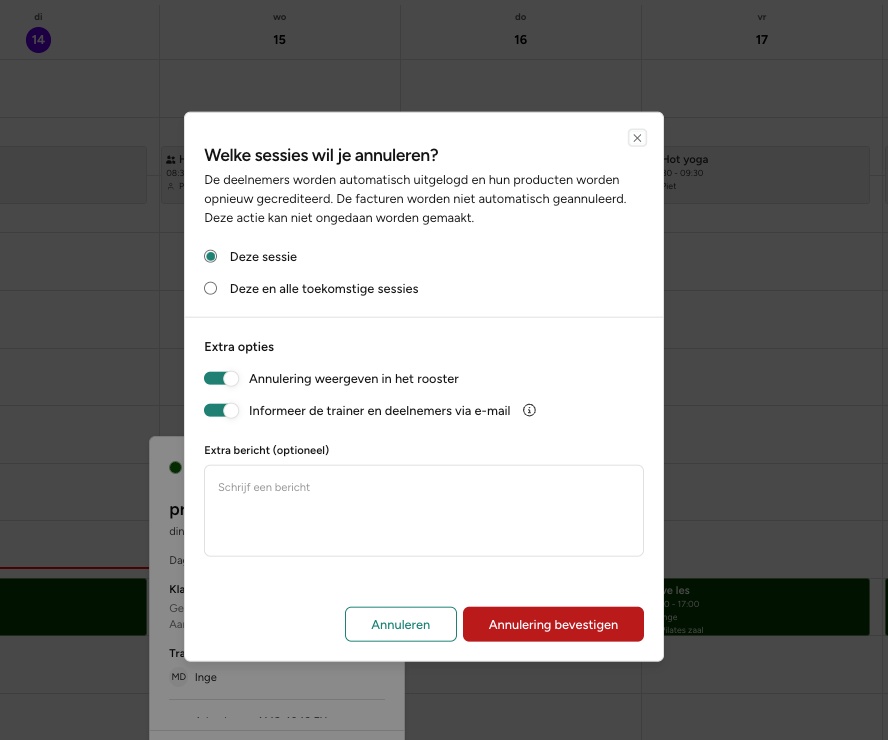Click trainer name Inge in session panel
The height and width of the screenshot is (740, 888).
point(206,677)
